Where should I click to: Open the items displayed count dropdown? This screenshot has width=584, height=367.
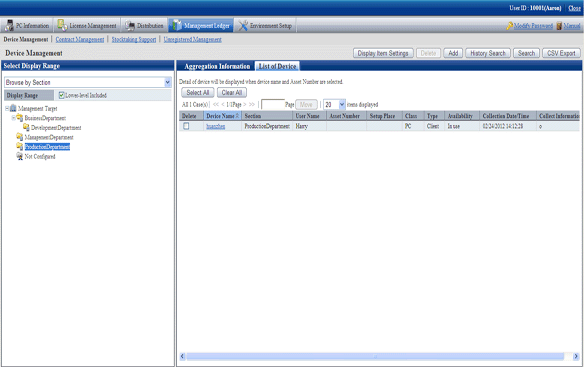342,105
